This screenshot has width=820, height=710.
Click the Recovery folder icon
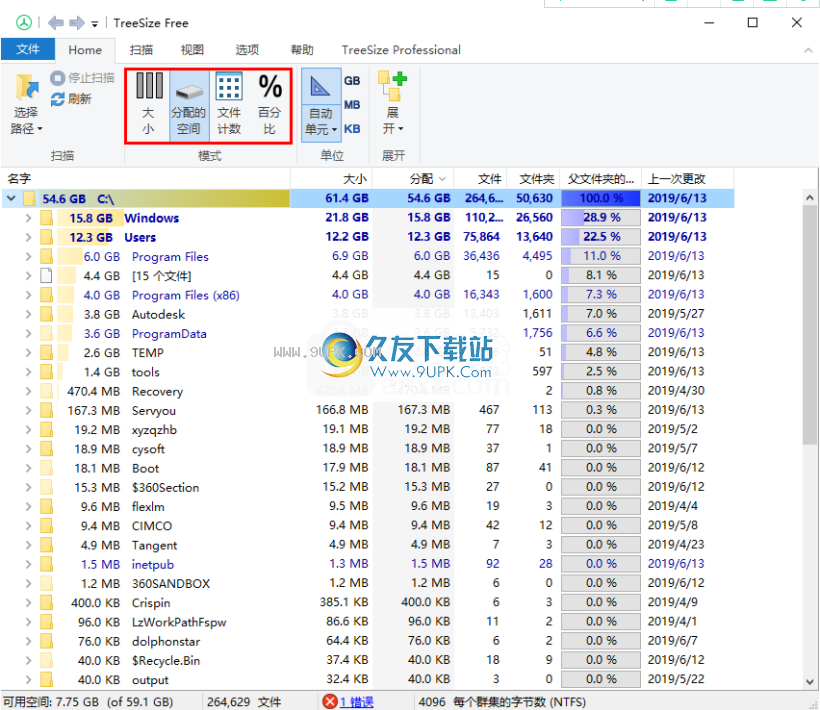[x=47, y=391]
